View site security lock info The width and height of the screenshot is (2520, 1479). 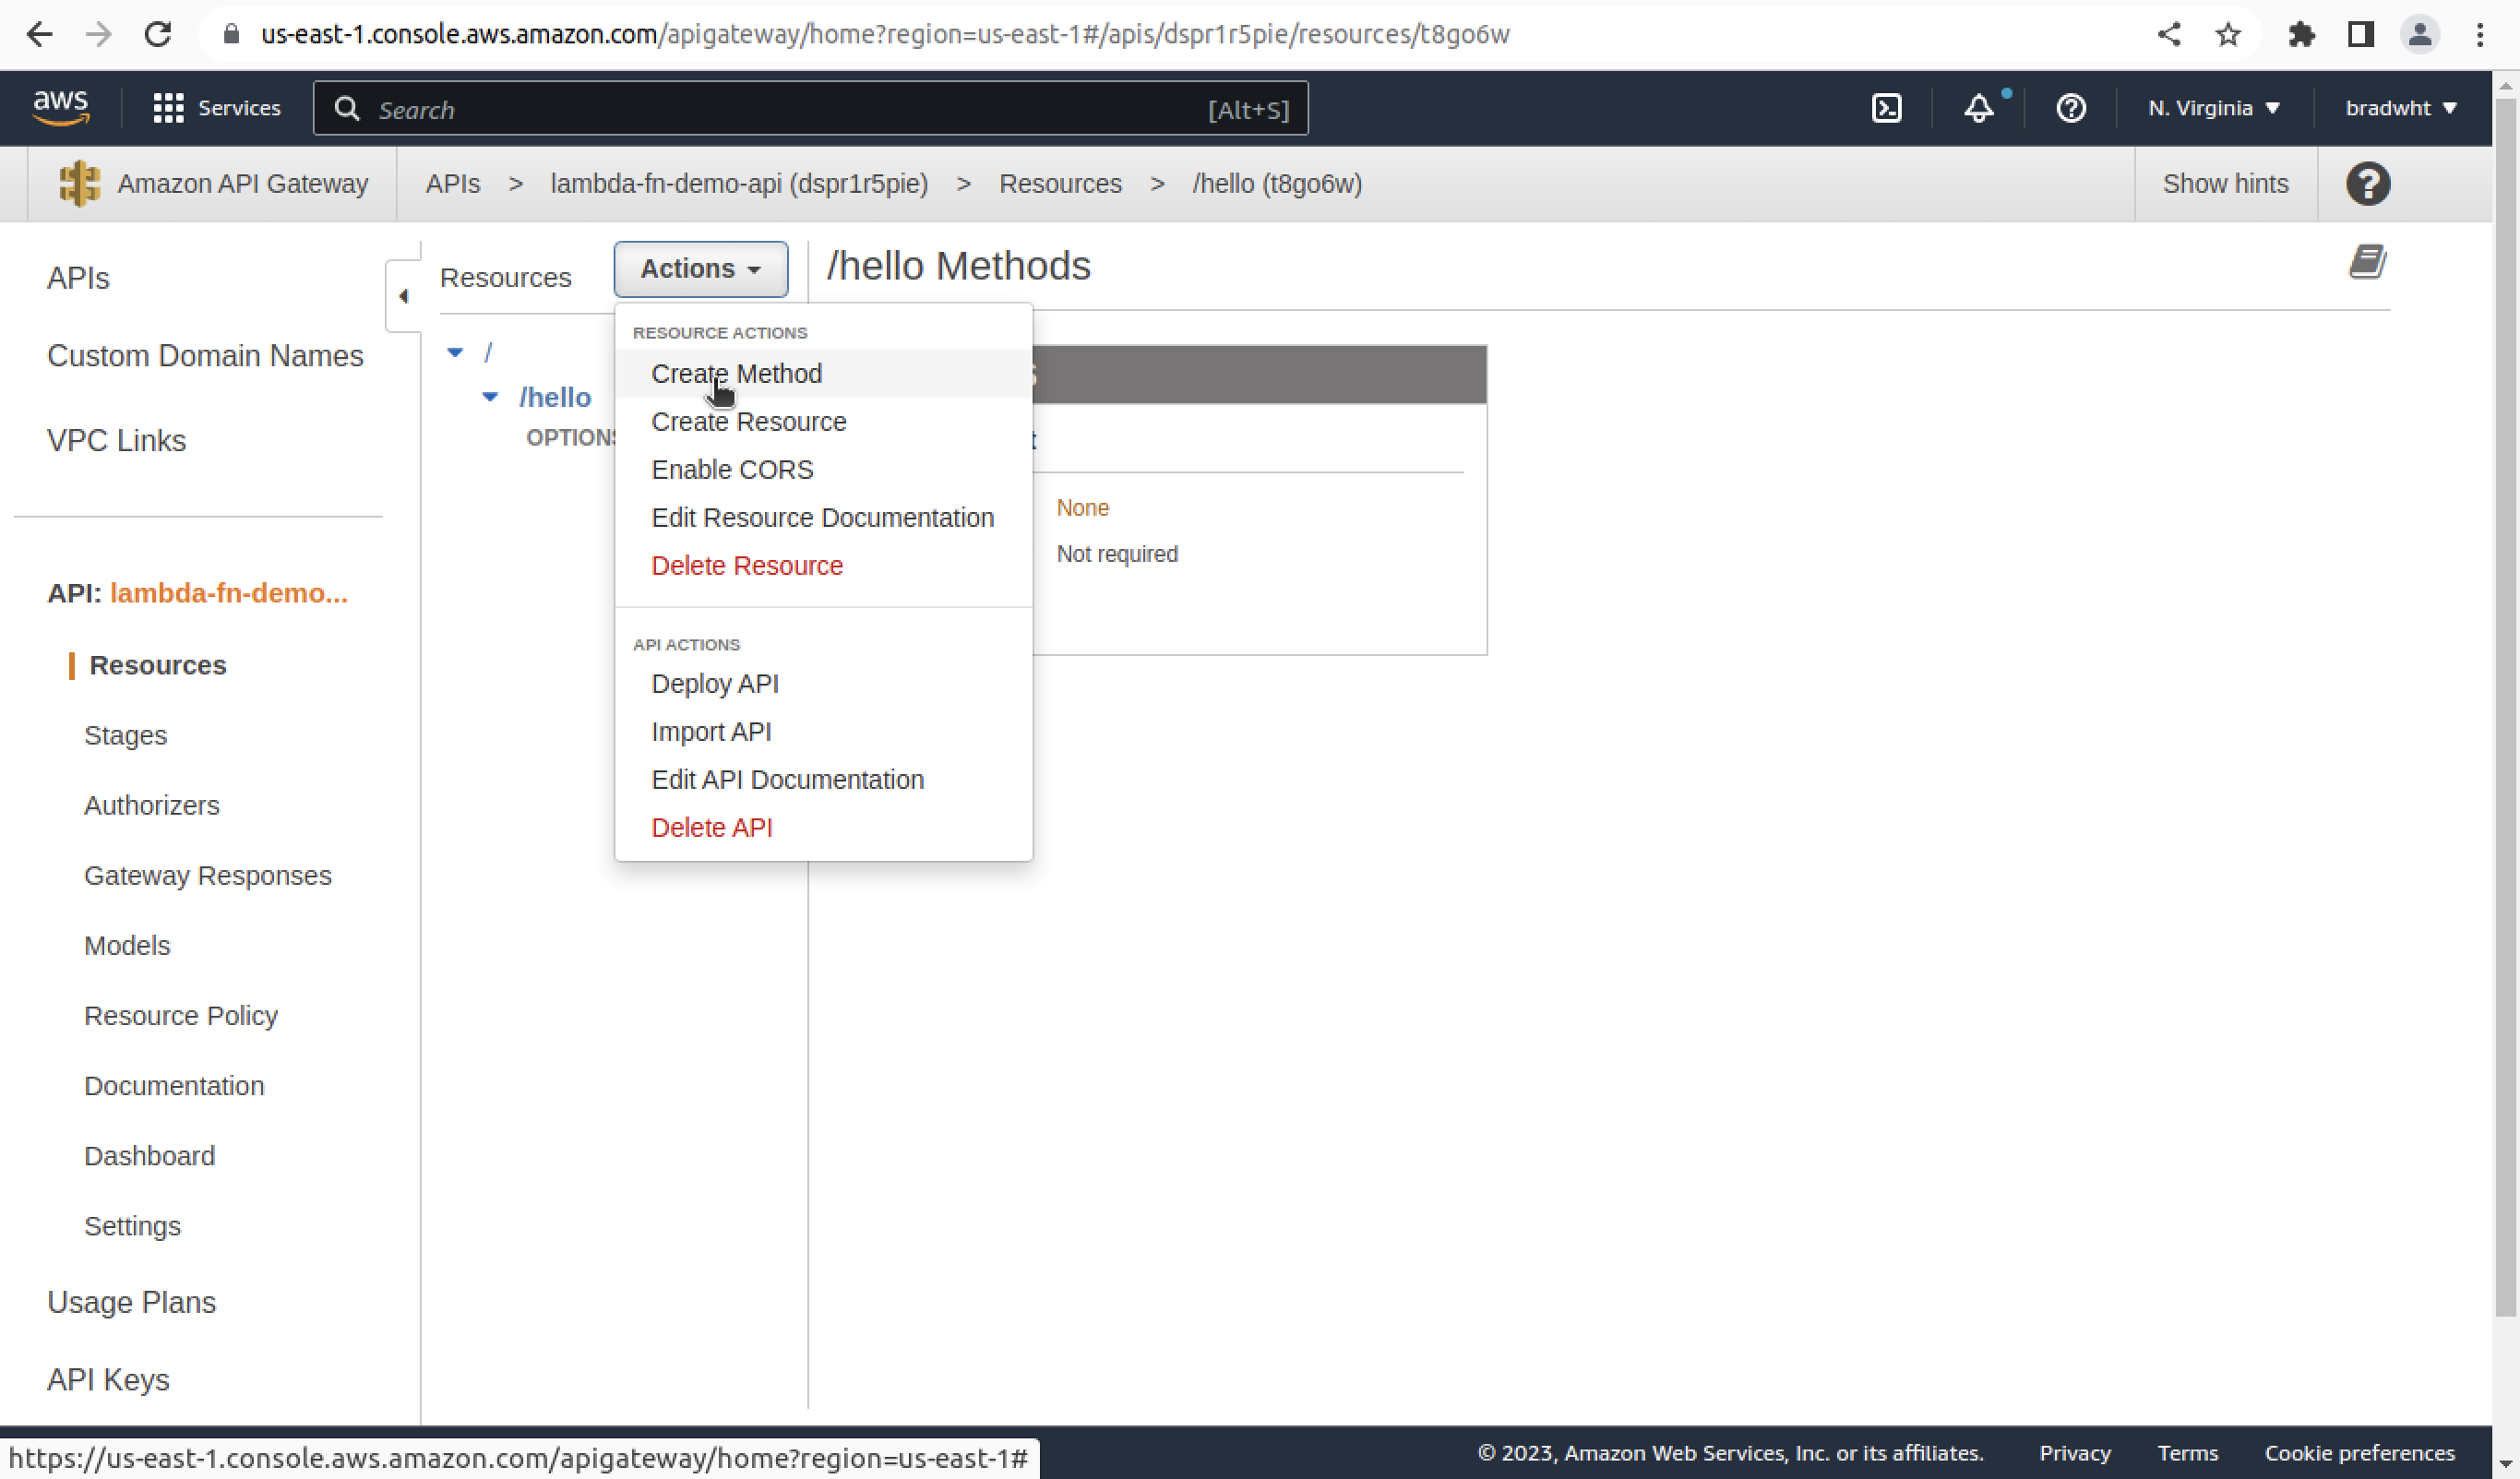click(231, 34)
